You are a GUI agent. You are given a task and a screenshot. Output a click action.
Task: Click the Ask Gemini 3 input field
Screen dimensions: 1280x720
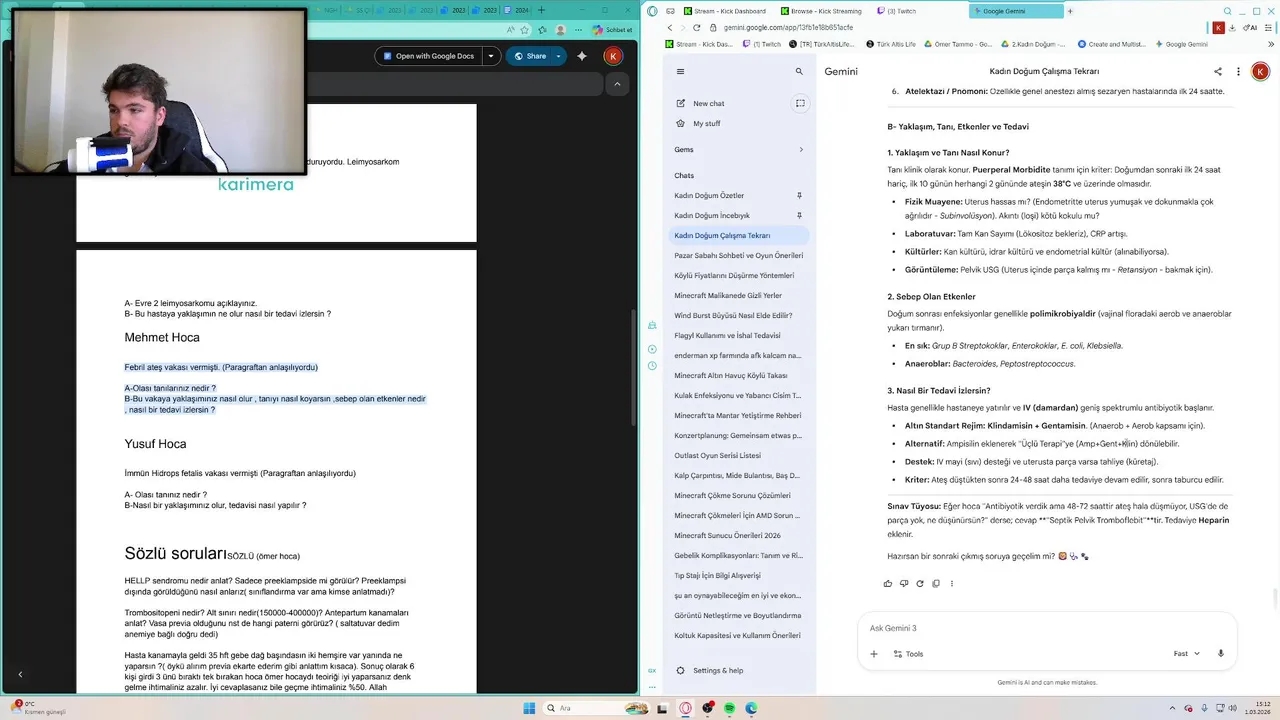(x=1047, y=628)
